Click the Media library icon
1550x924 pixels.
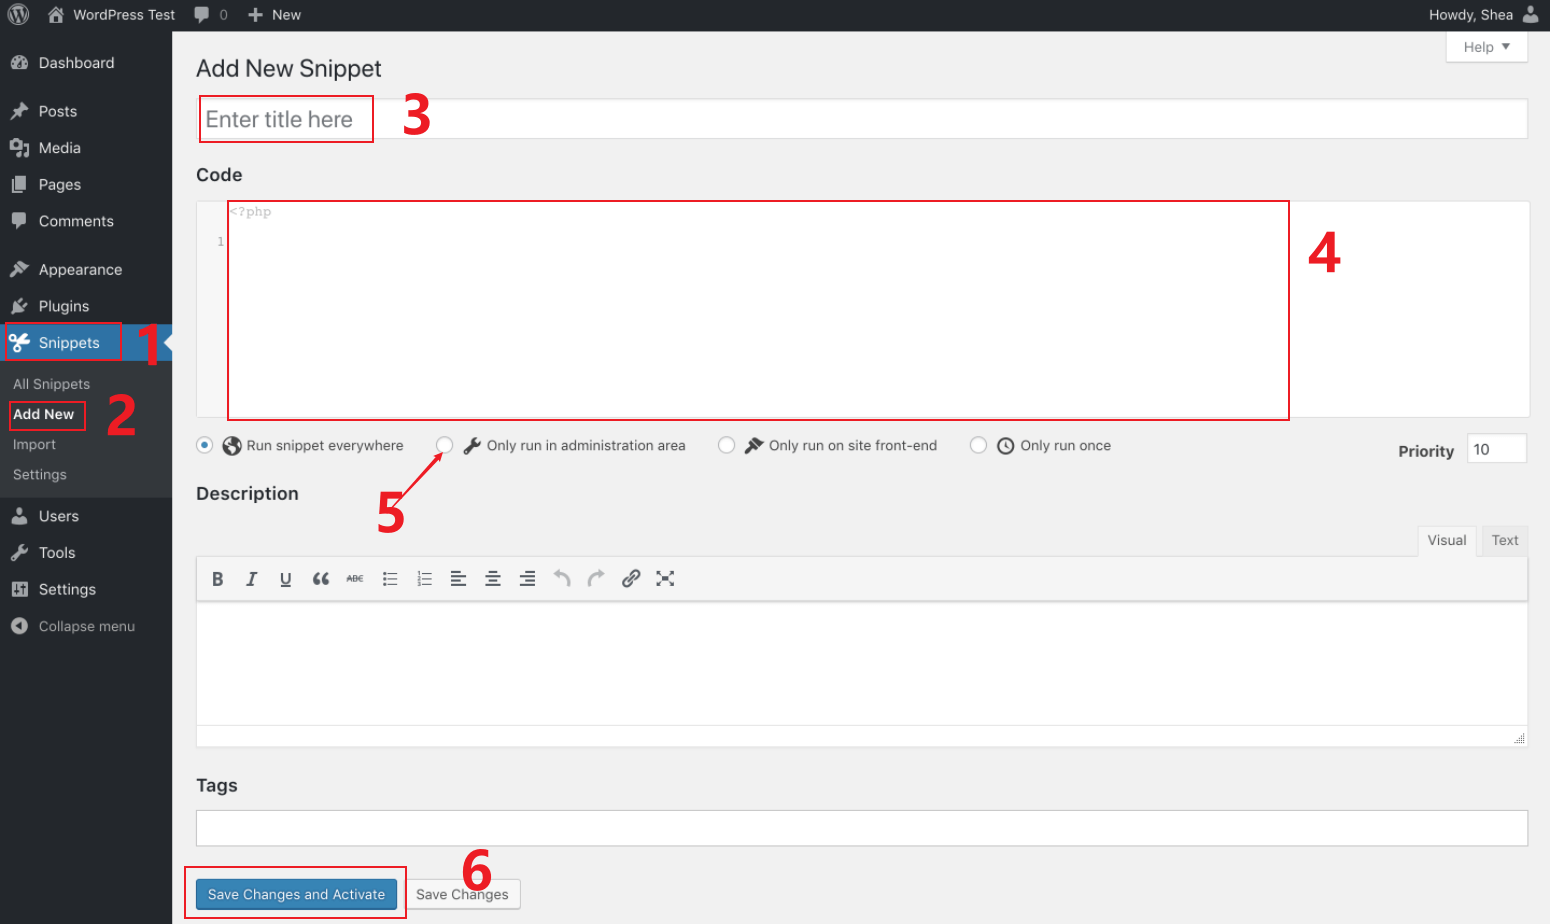pyautogui.click(x=19, y=148)
